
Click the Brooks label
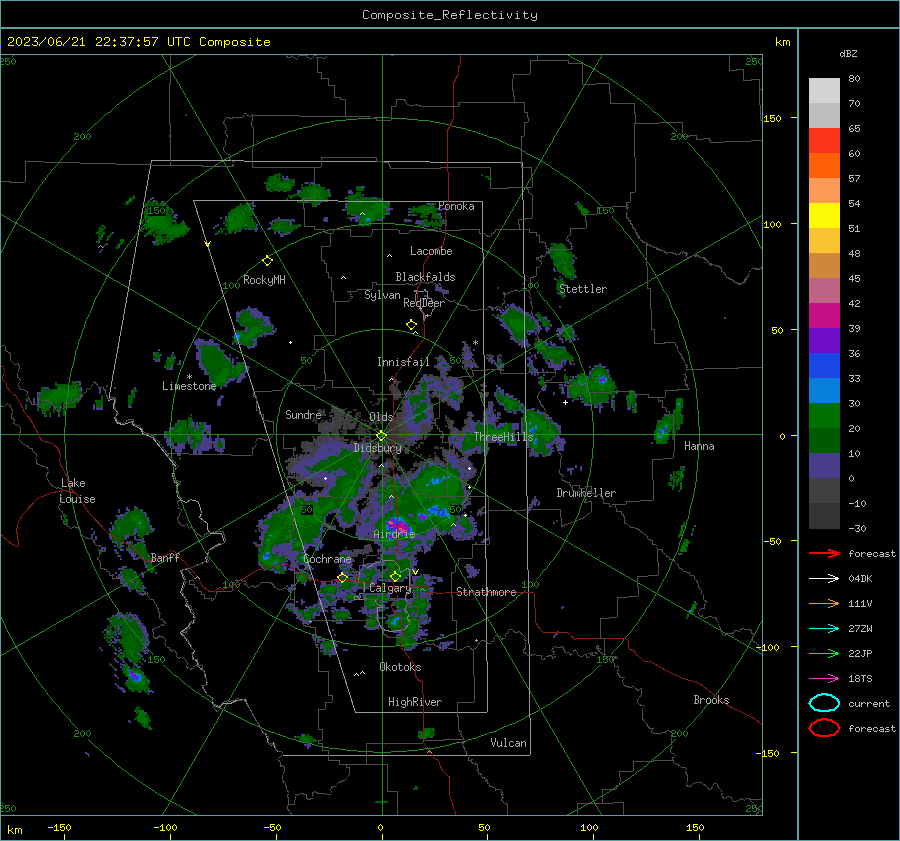click(x=711, y=700)
